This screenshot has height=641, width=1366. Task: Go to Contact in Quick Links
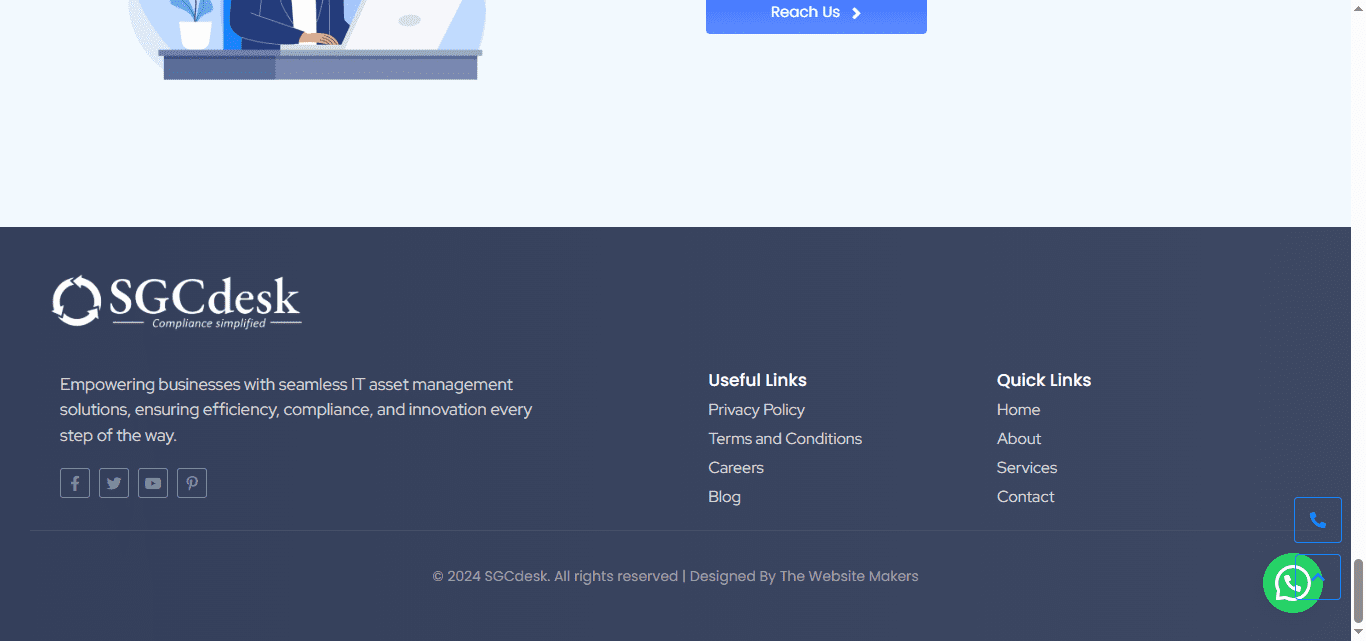(x=1025, y=497)
